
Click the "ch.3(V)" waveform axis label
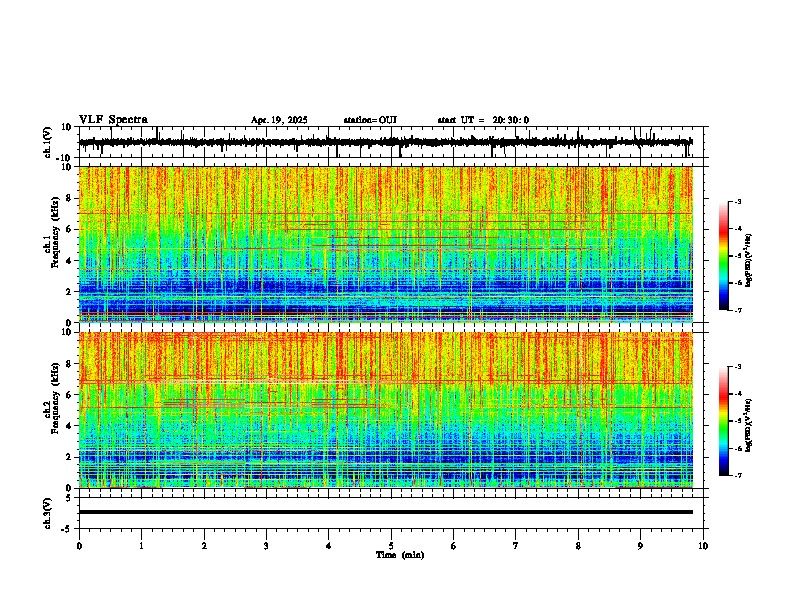click(48, 514)
